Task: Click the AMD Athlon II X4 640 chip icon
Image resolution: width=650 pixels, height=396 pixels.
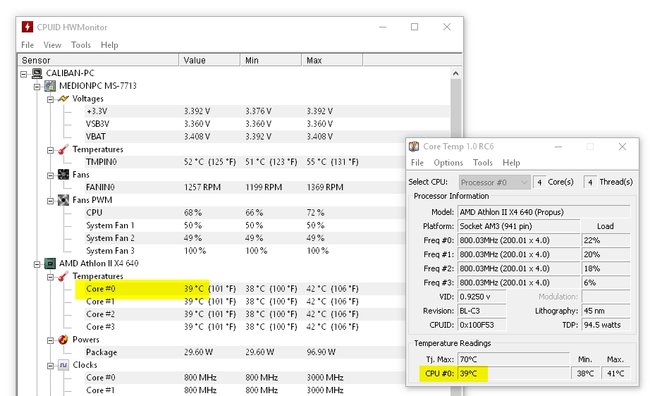Action: pyautogui.click(x=50, y=263)
